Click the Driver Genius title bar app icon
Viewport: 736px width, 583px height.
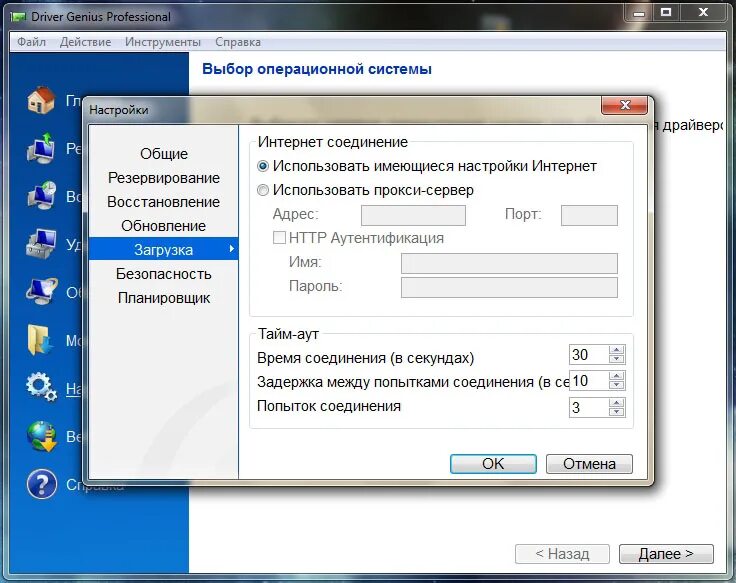[18, 17]
